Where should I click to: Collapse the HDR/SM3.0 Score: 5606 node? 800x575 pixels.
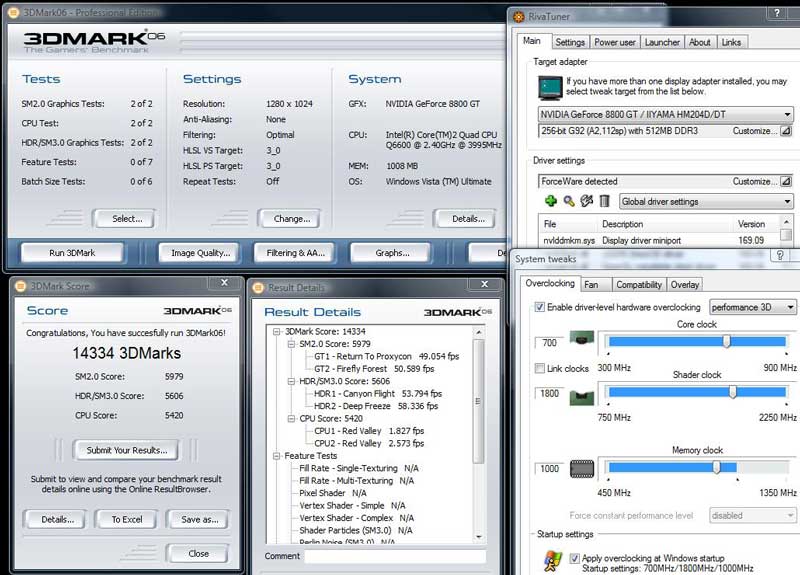coord(291,381)
